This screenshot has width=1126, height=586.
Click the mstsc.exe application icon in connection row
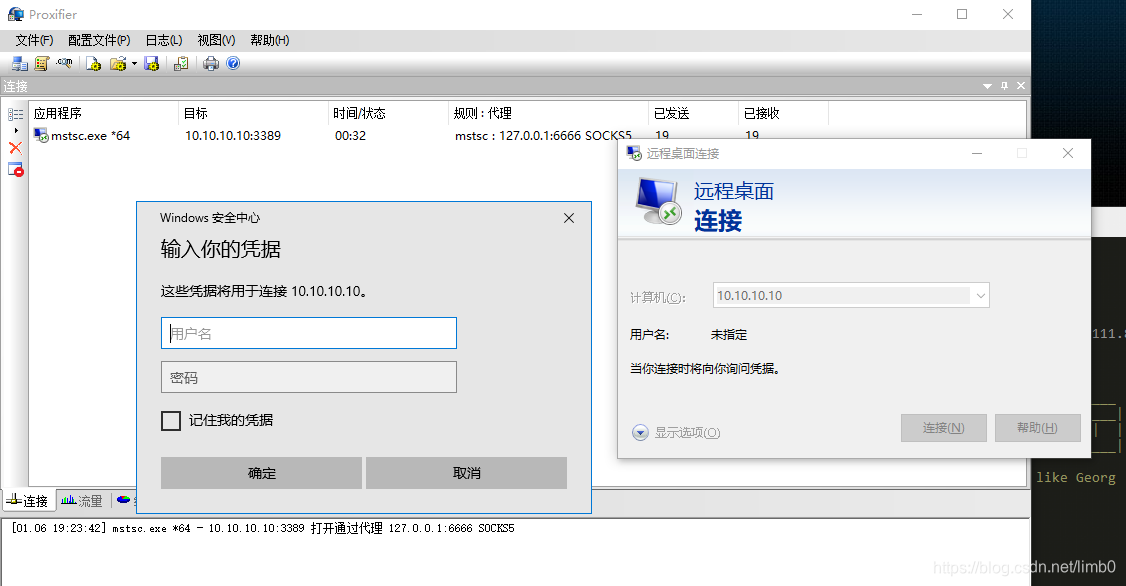point(41,135)
